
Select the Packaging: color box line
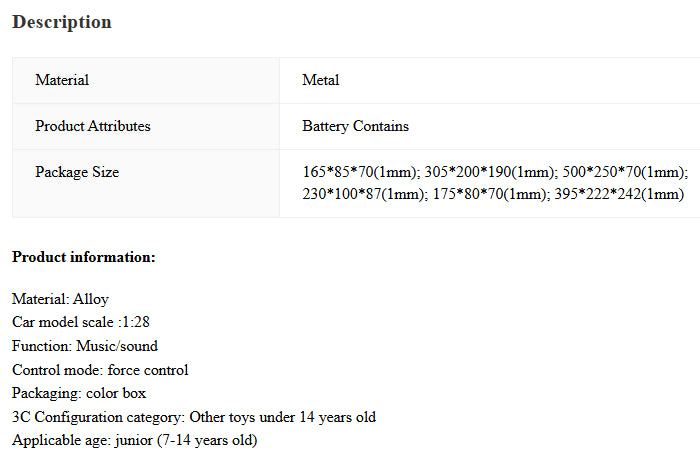[79, 393]
